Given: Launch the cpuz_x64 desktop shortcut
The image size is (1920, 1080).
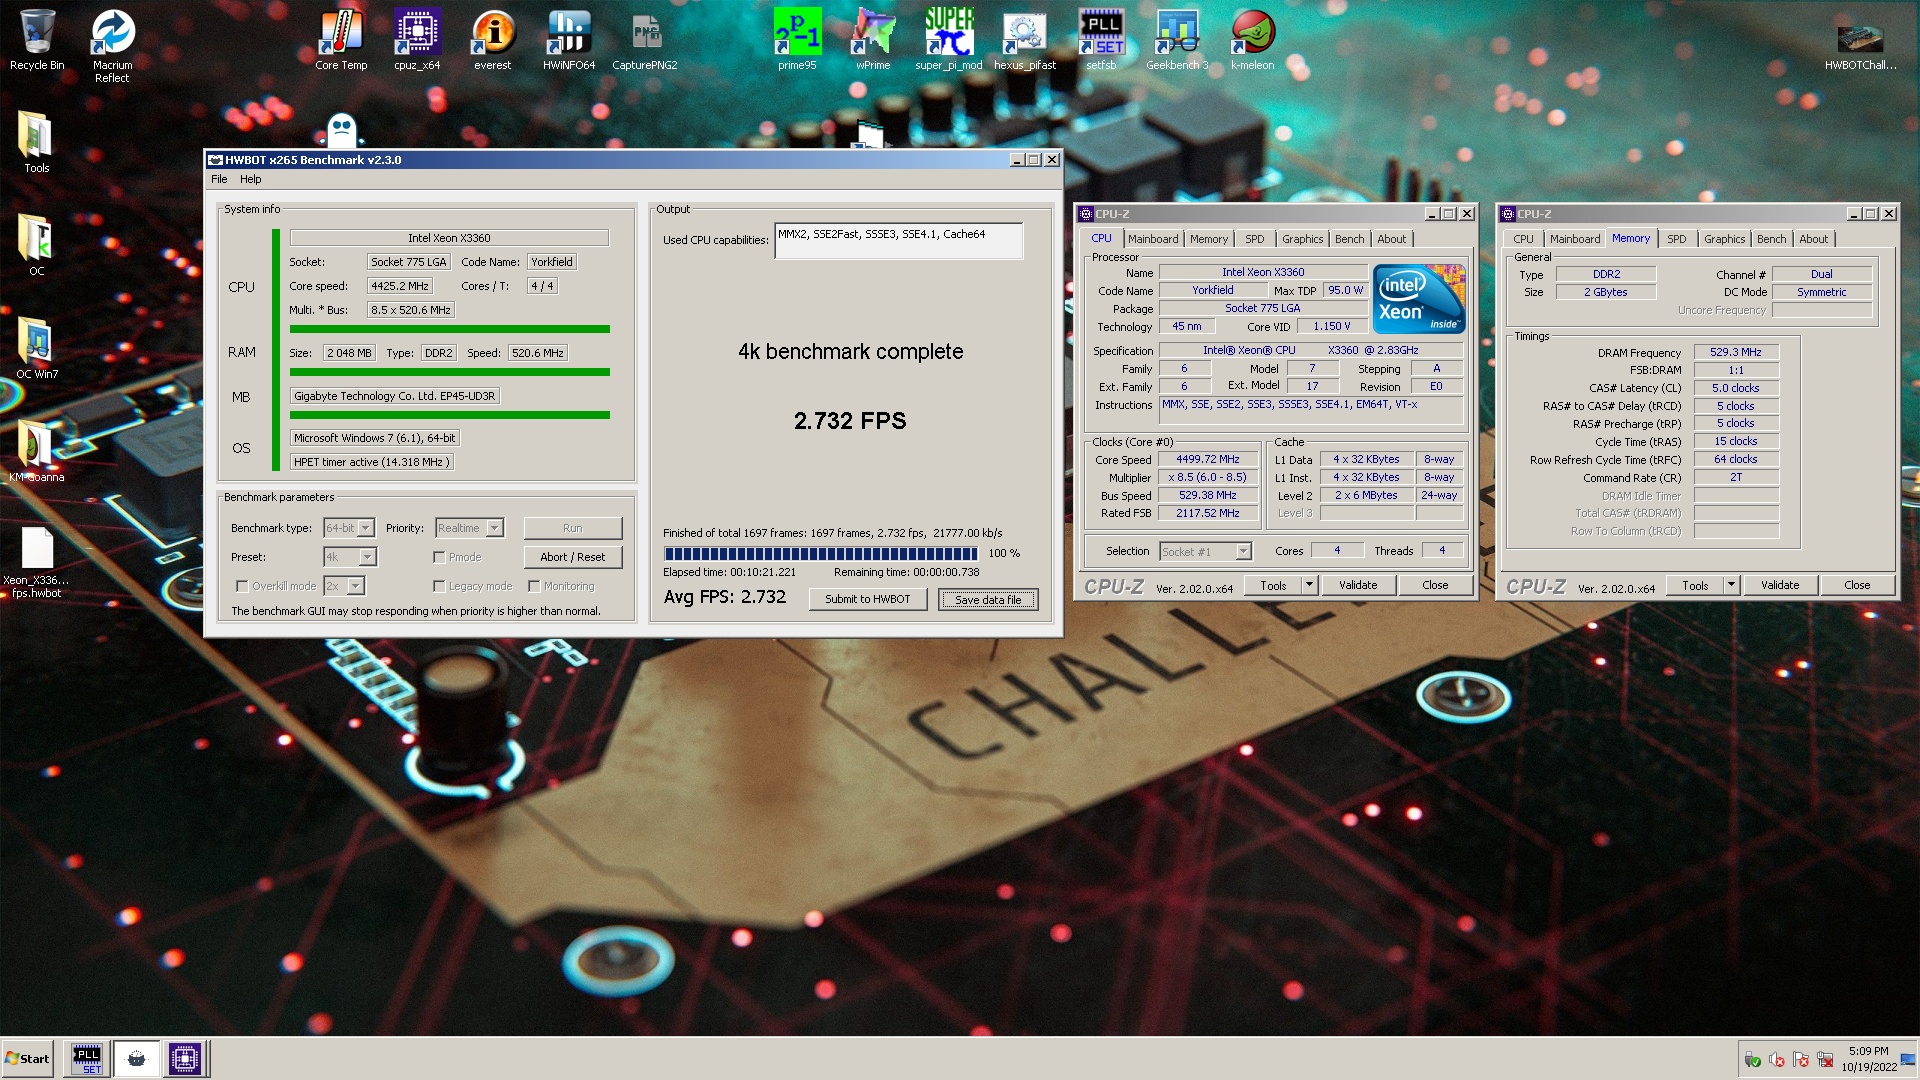Looking at the screenshot, I should pyautogui.click(x=417, y=40).
